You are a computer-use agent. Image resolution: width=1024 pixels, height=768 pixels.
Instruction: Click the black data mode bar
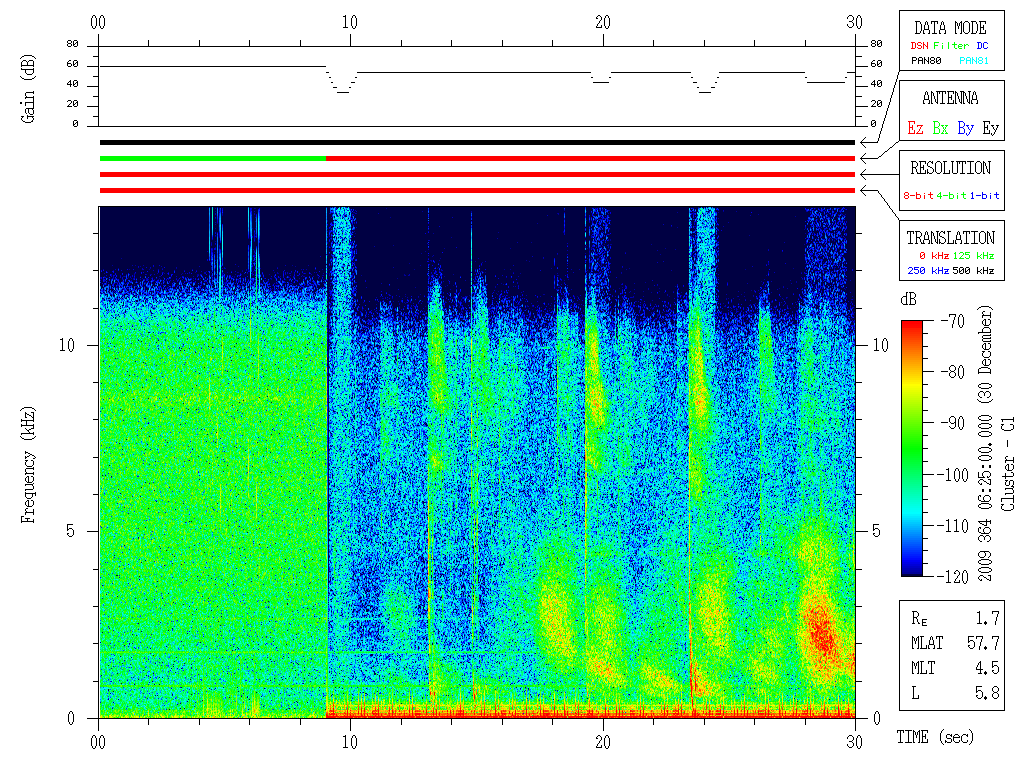point(477,142)
